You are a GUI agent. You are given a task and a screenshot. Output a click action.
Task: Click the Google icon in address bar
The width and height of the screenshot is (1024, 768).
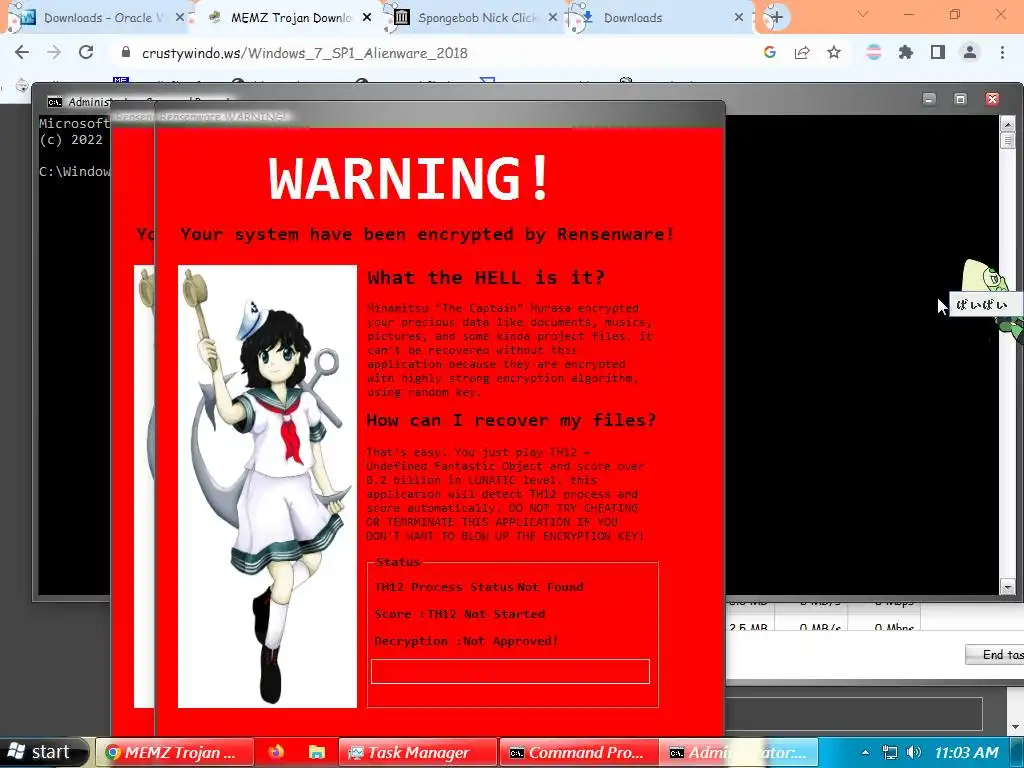[x=770, y=53]
